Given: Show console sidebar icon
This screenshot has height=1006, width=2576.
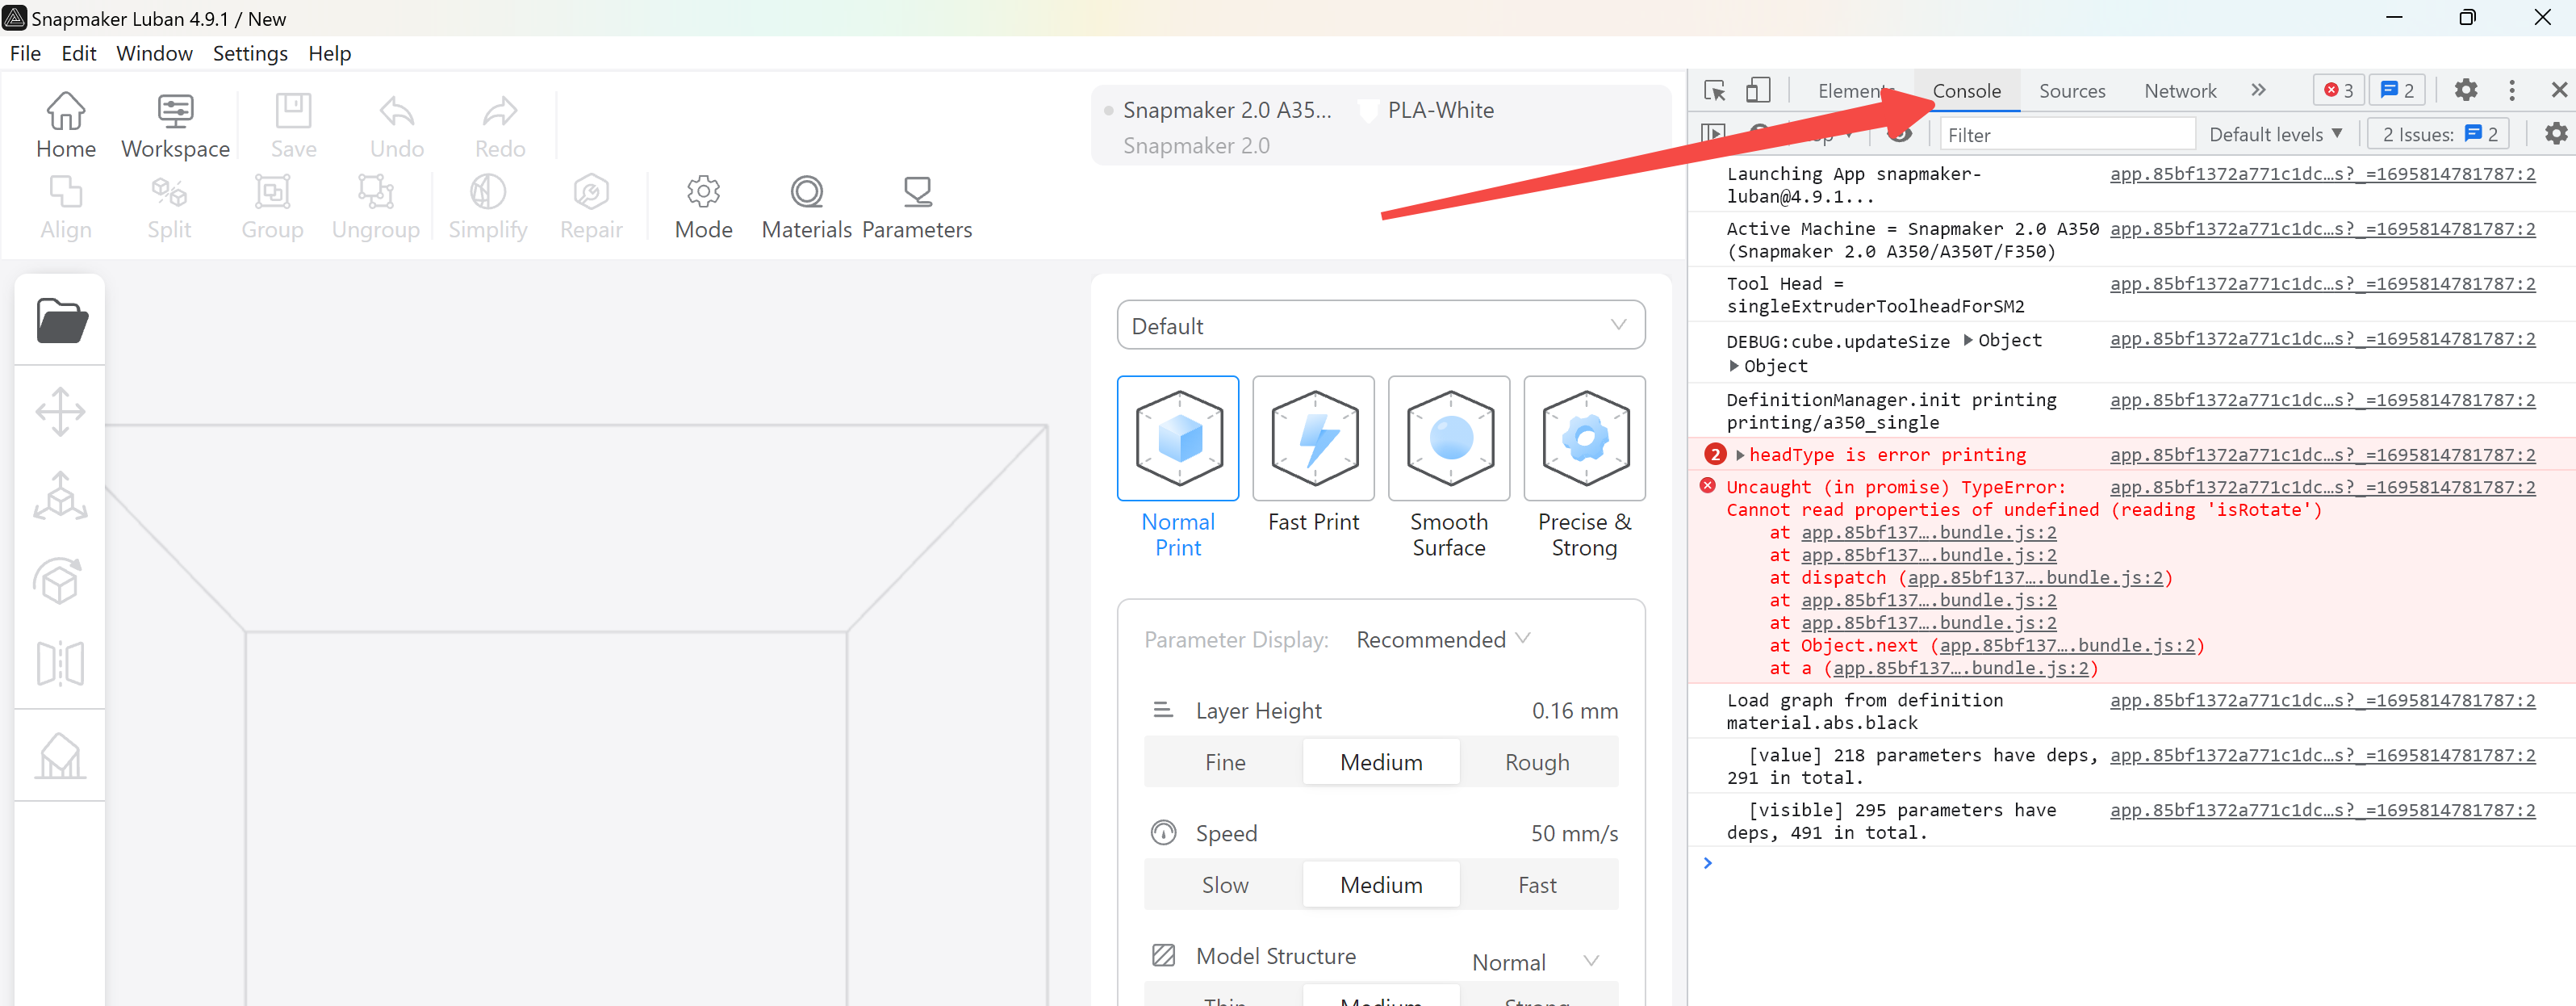Looking at the screenshot, I should [x=1713, y=133].
